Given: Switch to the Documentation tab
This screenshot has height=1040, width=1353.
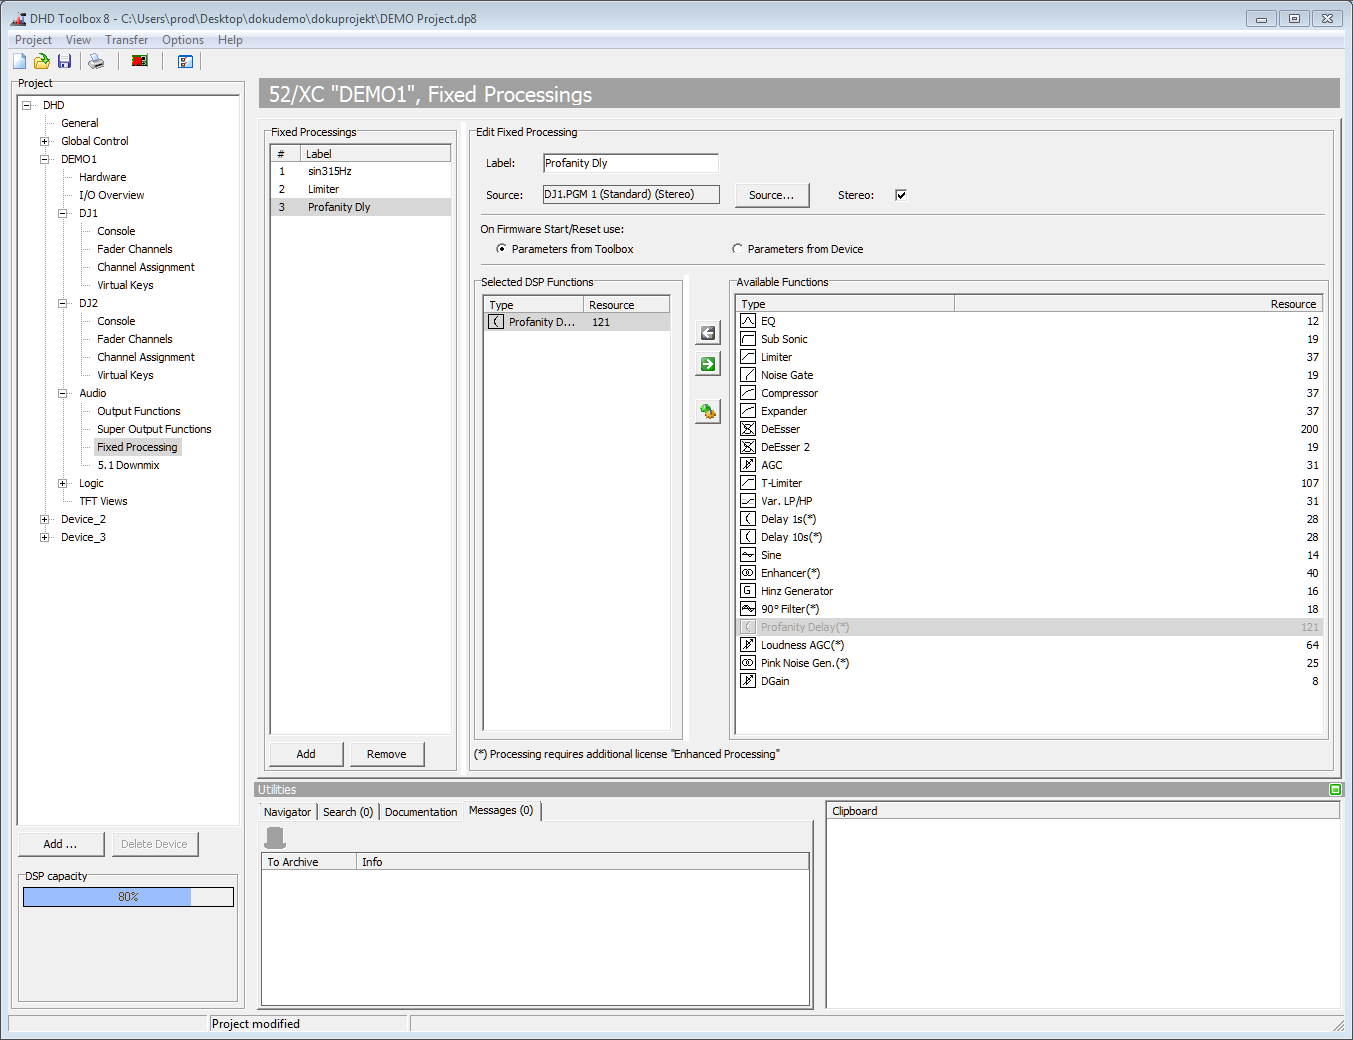Looking at the screenshot, I should 420,811.
